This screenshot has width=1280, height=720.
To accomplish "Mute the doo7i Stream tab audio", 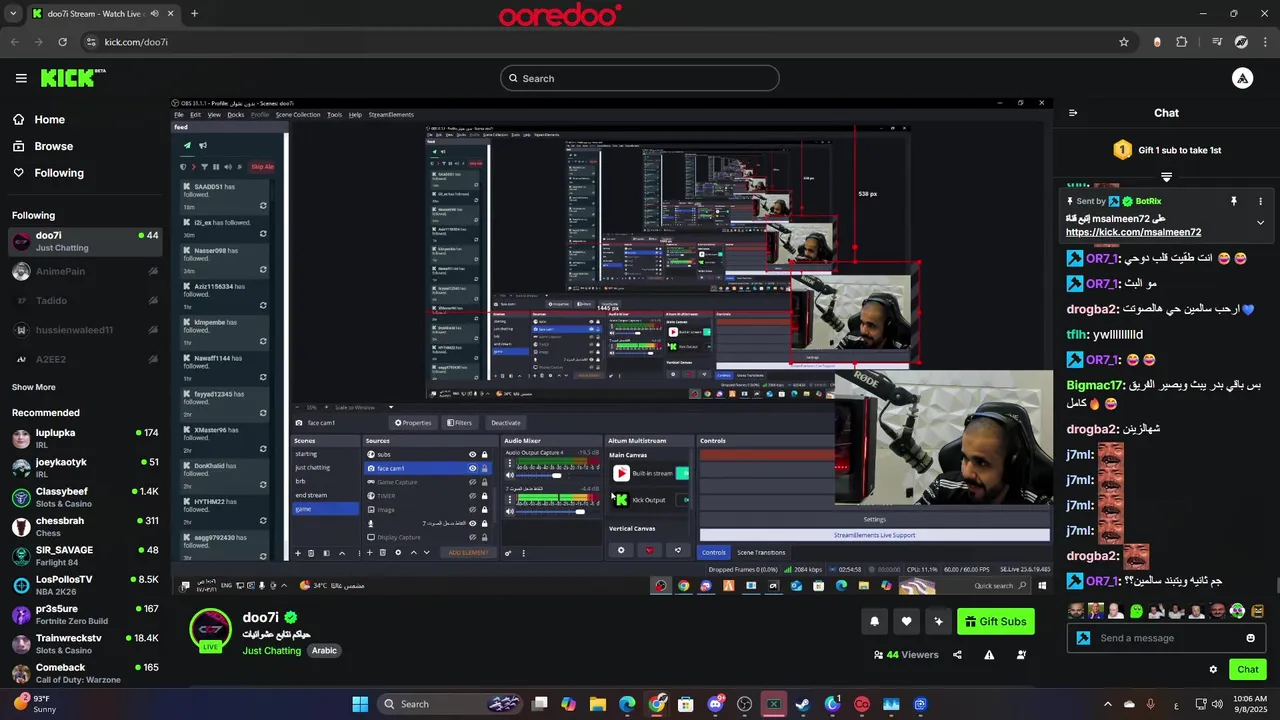I will click(154, 14).
